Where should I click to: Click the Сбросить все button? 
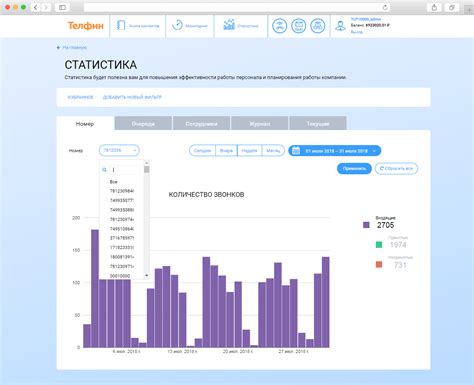(x=396, y=168)
